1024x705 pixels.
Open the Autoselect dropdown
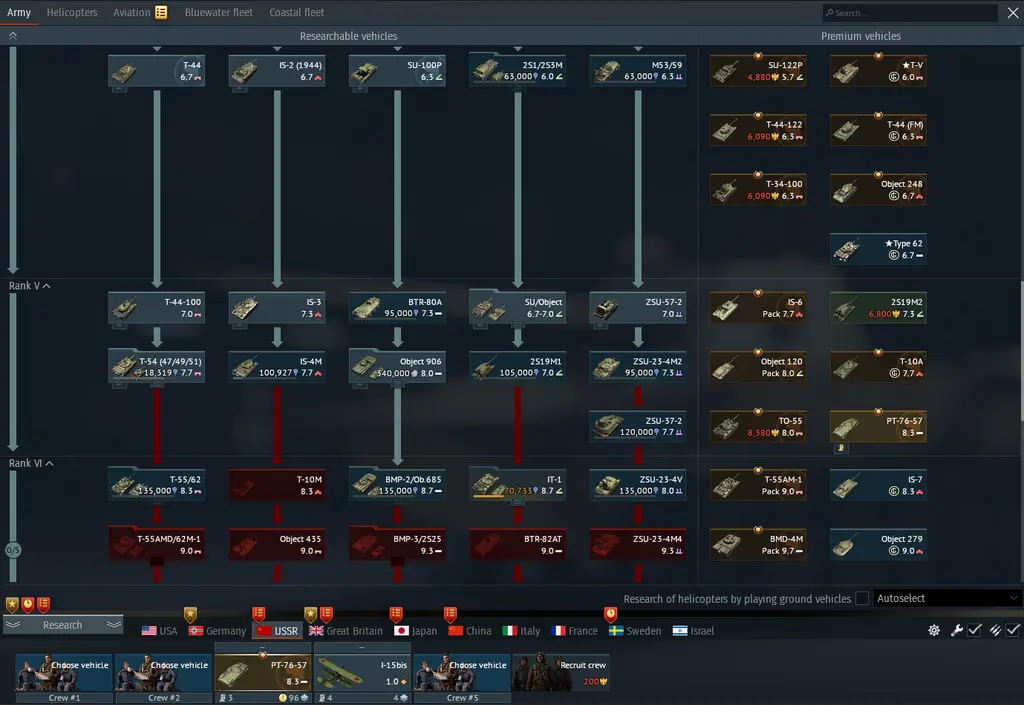946,598
